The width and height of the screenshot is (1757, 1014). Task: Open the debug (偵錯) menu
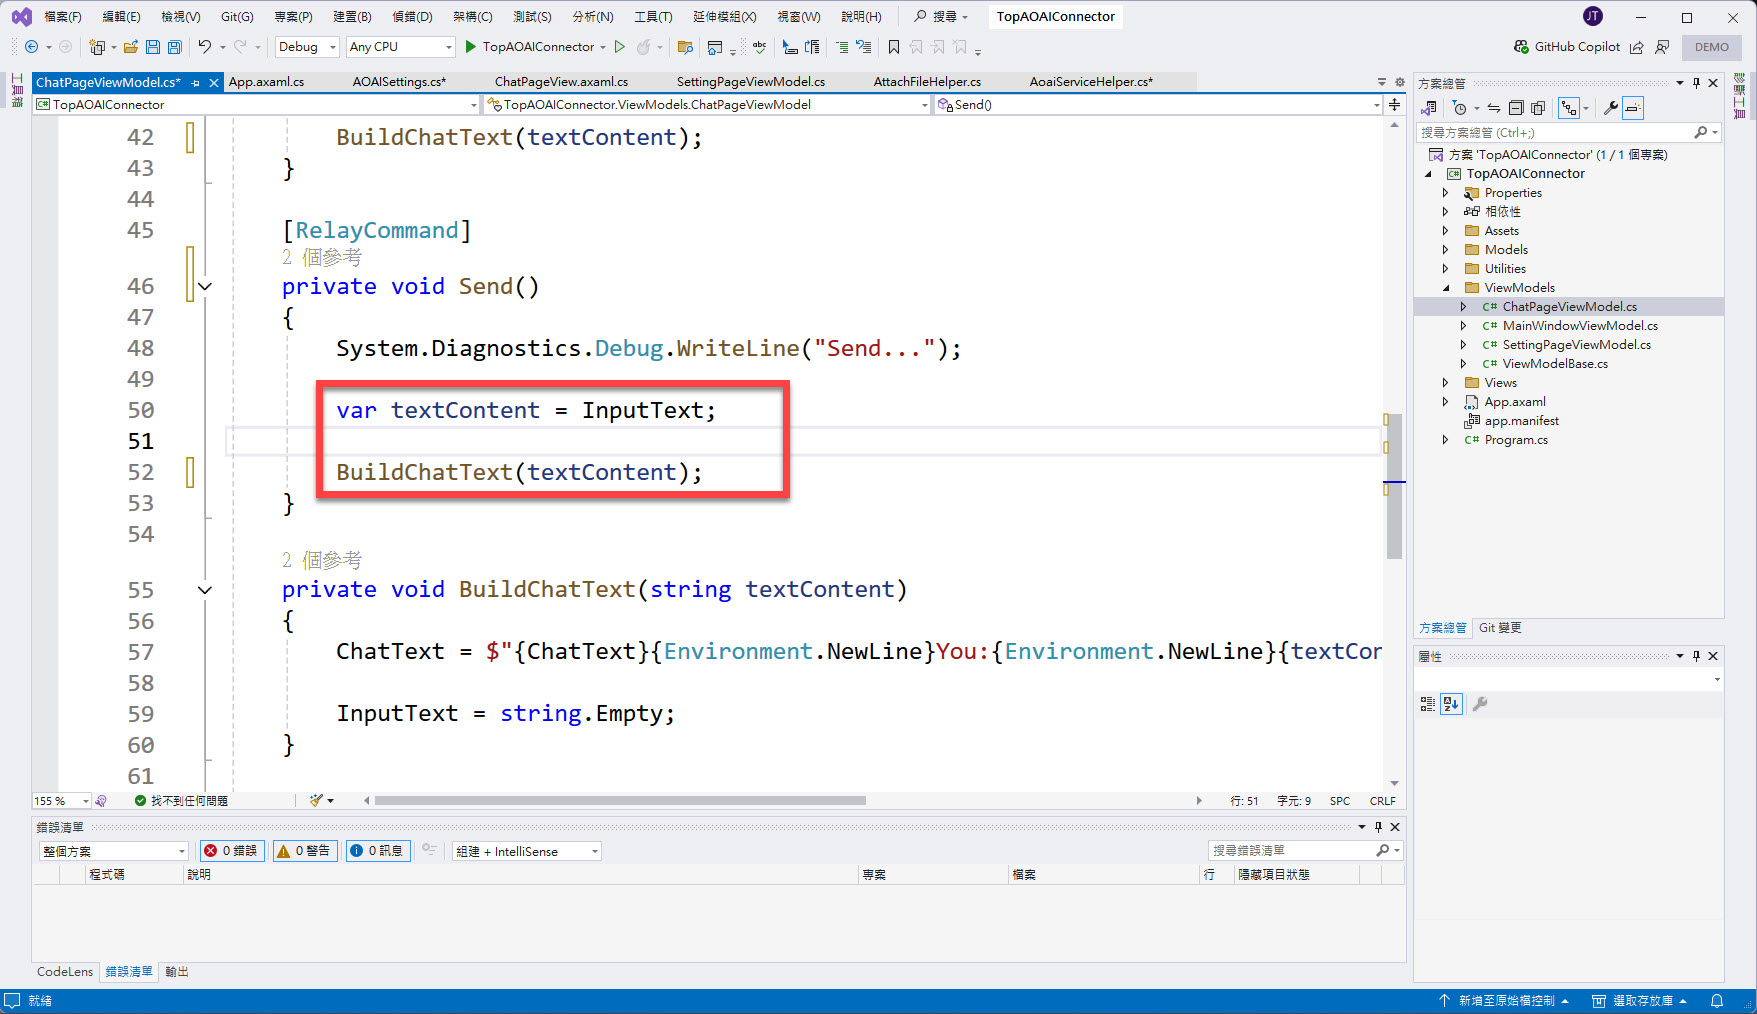[412, 17]
